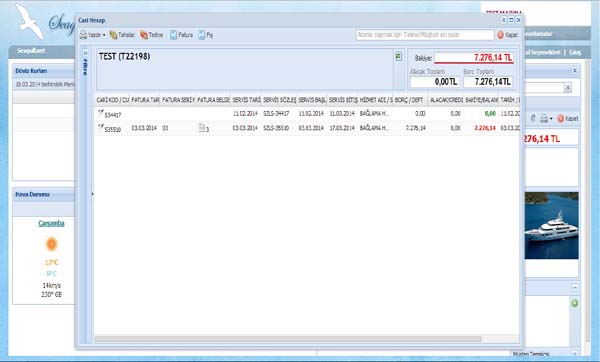This screenshot has height=362, width=600.
Task: Click the Seagull bird logo
Action: pos(30,21)
